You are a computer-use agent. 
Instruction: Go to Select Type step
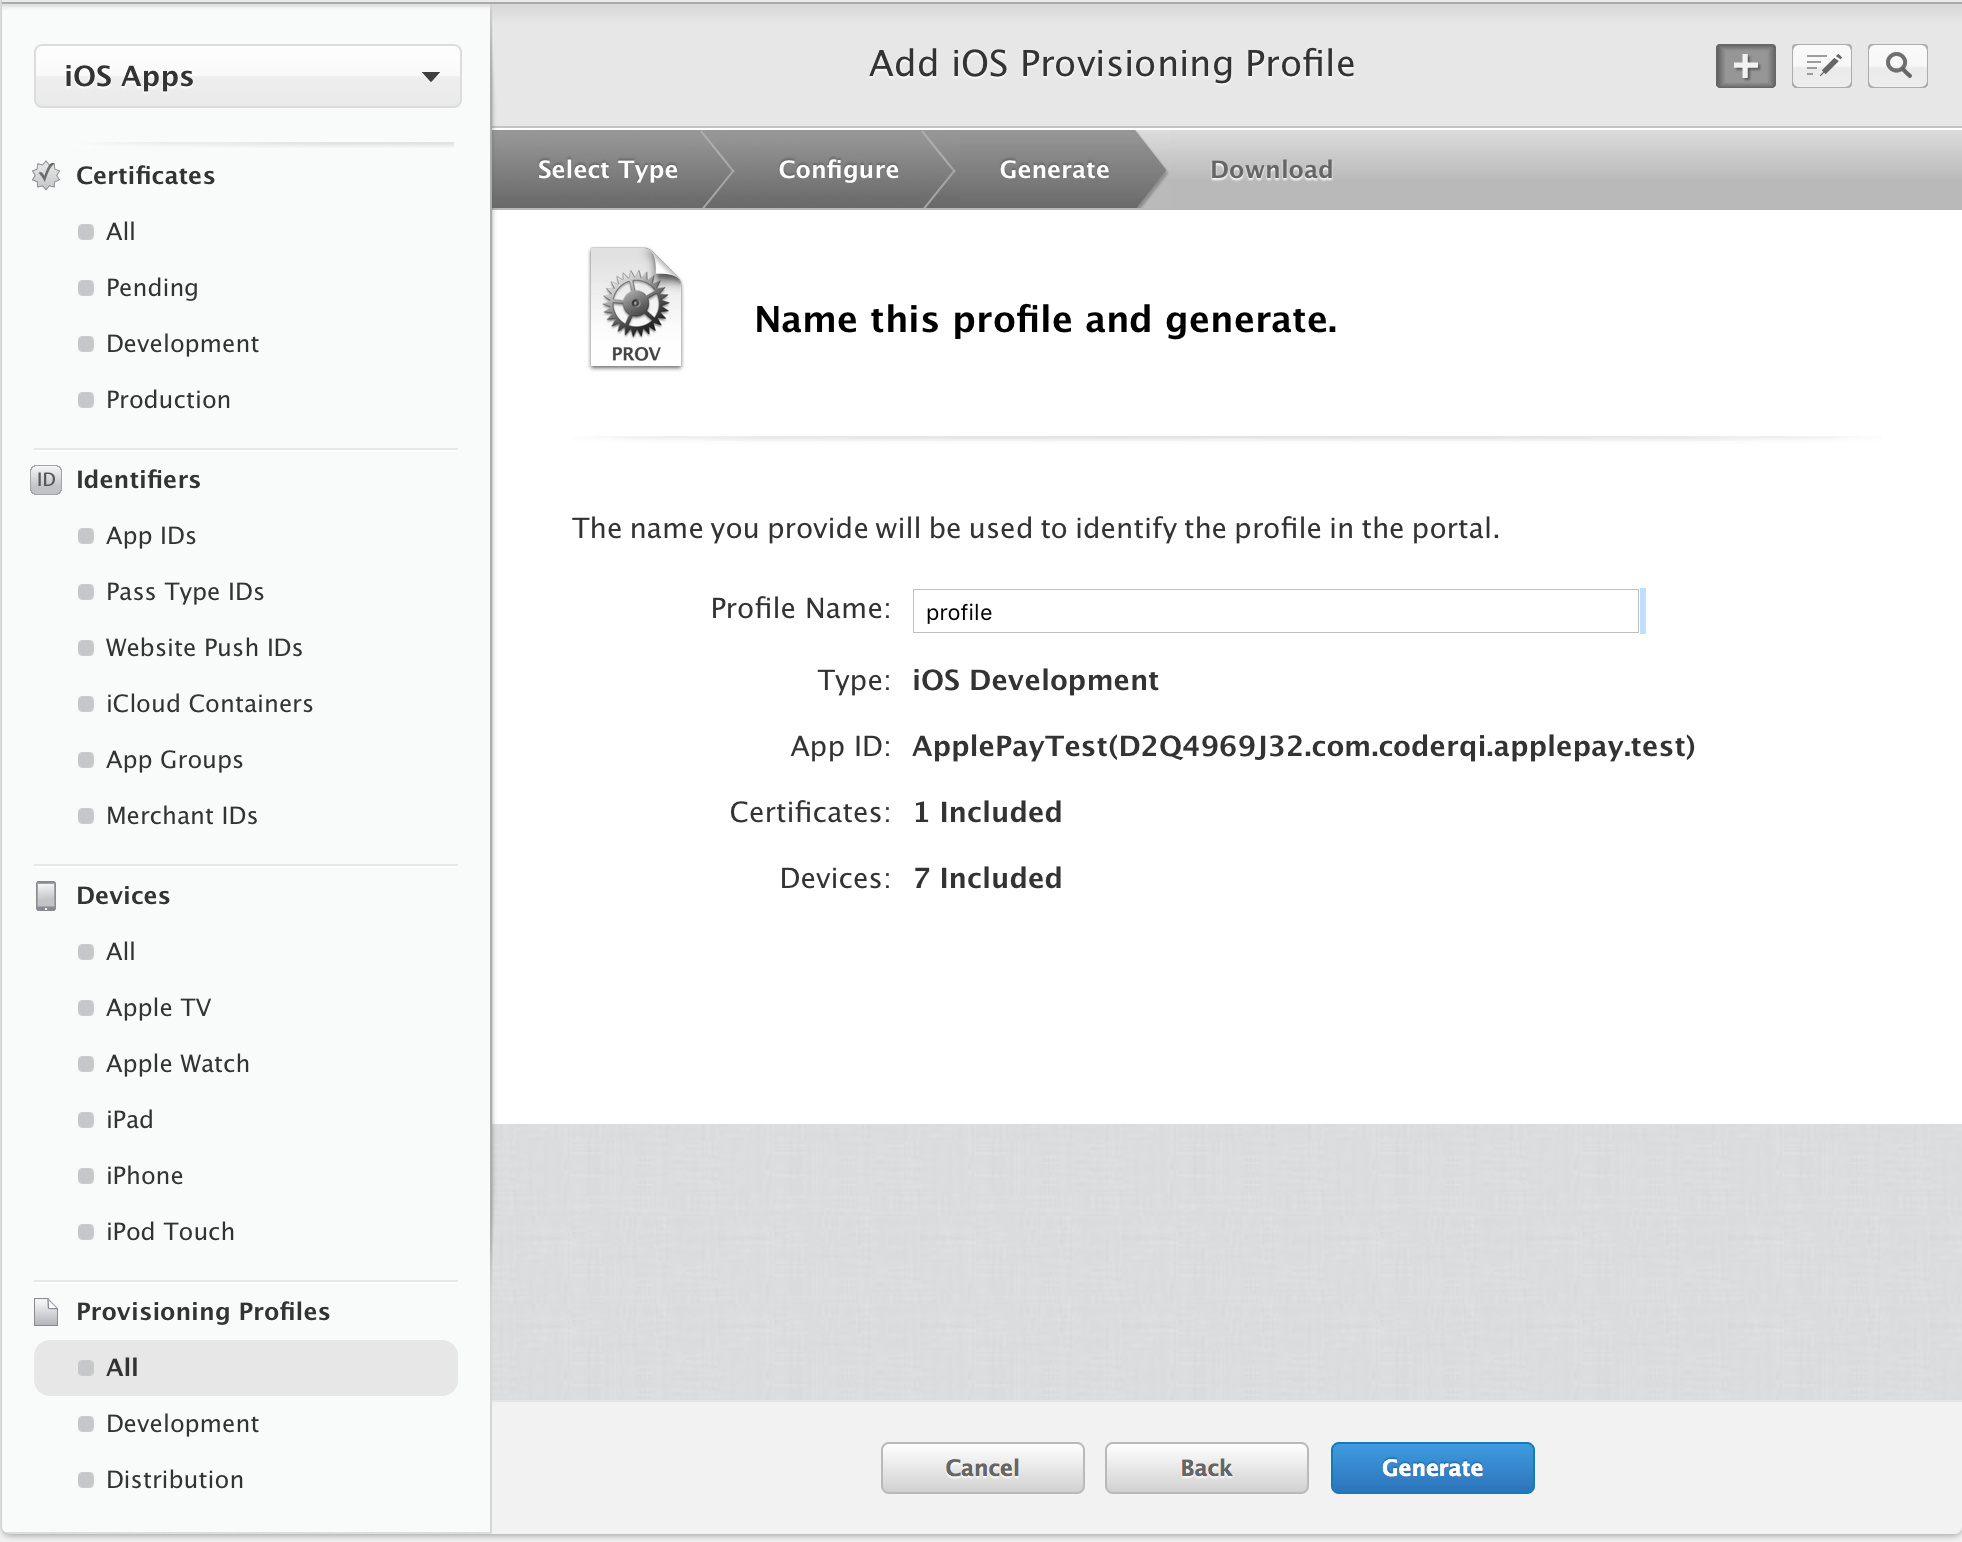click(x=607, y=169)
